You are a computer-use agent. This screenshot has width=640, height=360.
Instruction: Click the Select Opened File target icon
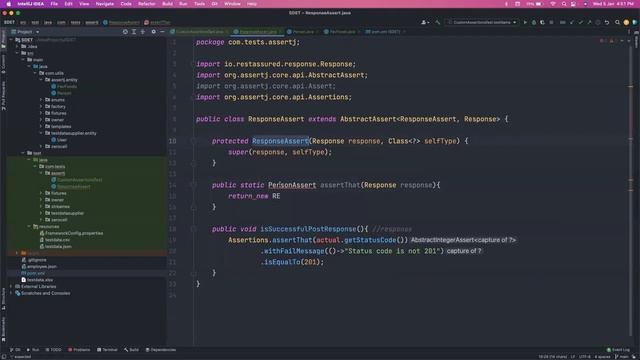coord(125,32)
